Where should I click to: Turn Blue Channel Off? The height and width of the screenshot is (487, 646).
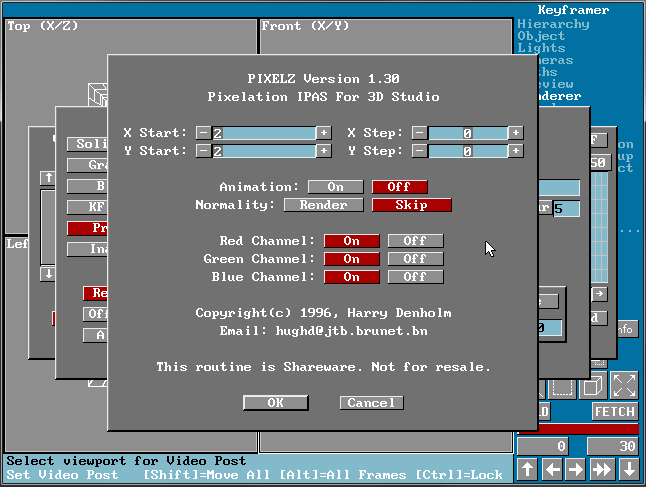415,277
